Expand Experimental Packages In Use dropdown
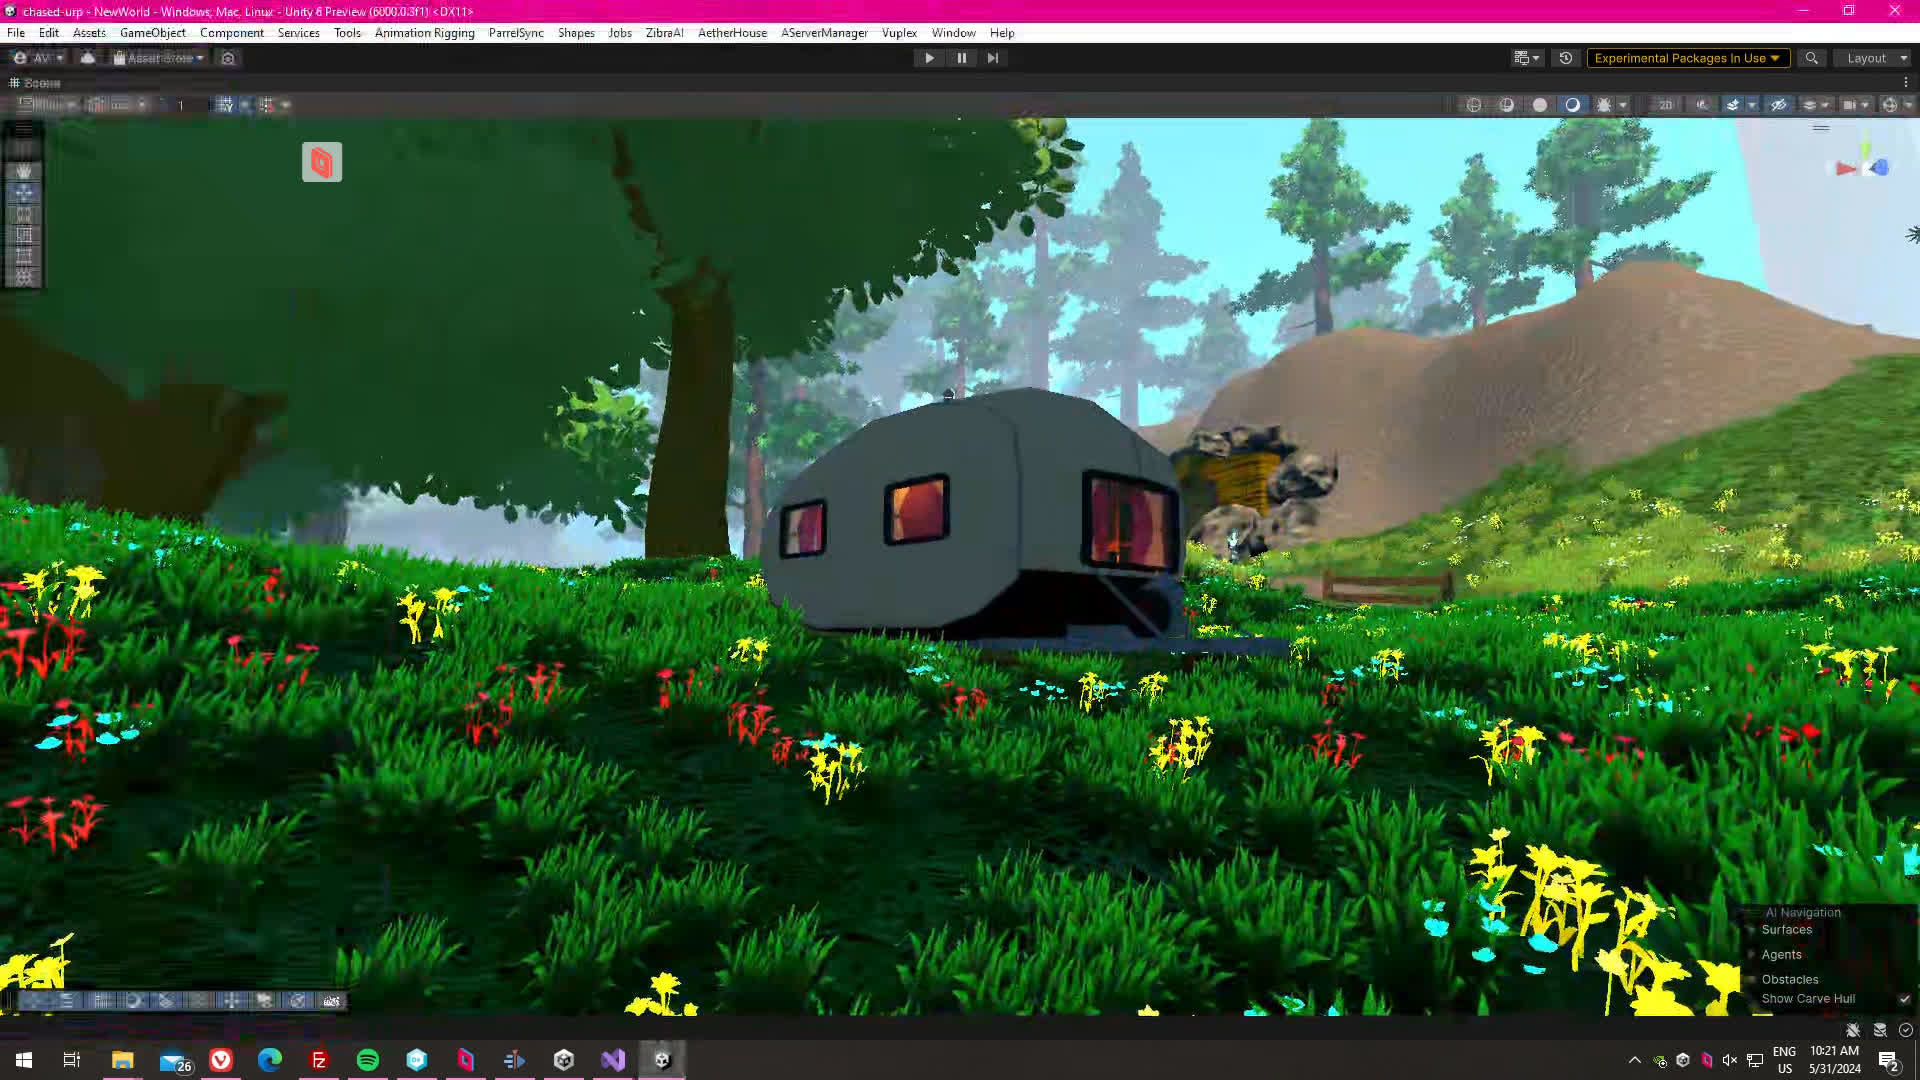This screenshot has height=1080, width=1920. coord(1687,58)
